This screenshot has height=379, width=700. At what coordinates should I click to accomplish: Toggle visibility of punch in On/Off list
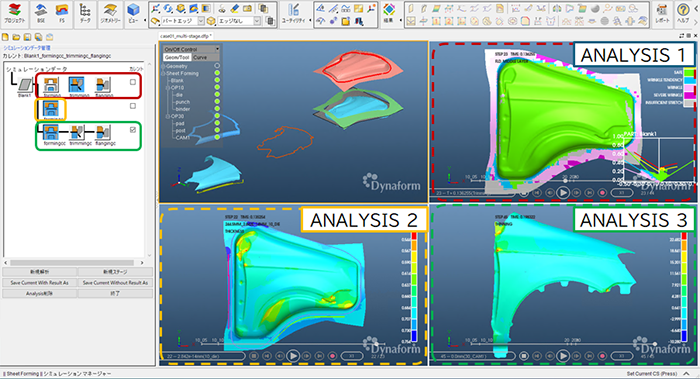pos(217,102)
